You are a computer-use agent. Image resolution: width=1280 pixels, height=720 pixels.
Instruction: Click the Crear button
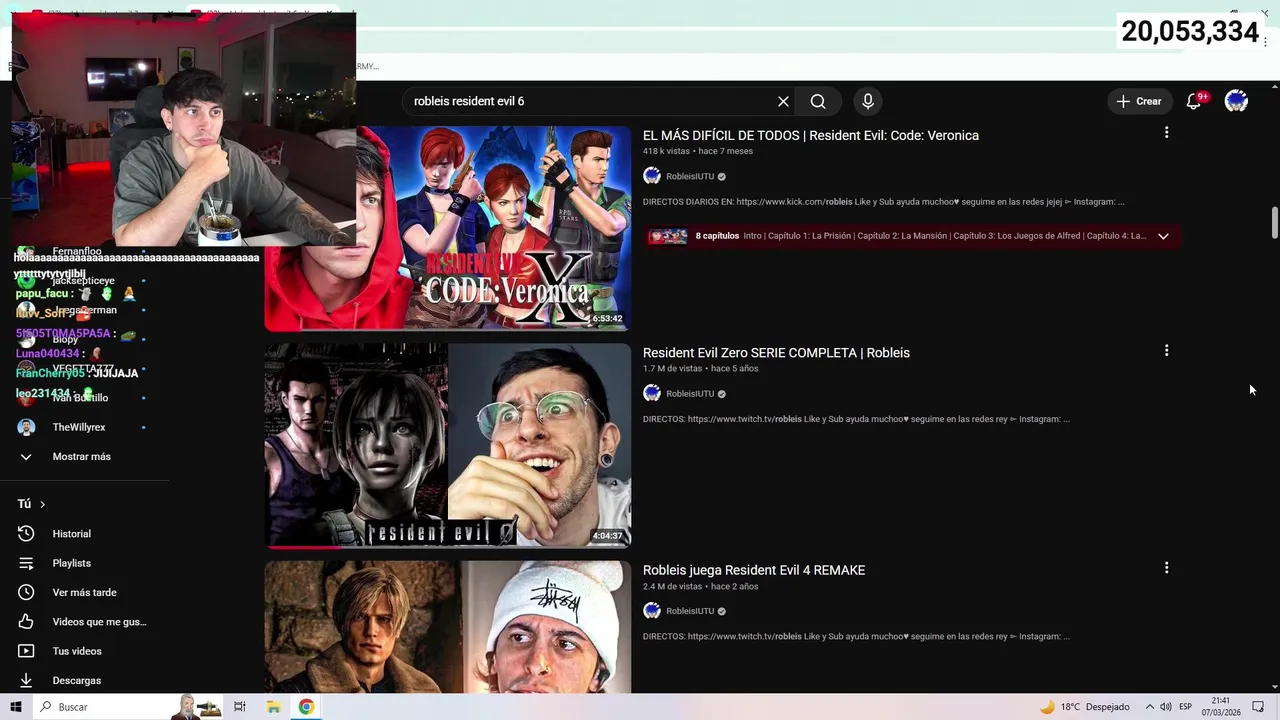(x=1139, y=101)
